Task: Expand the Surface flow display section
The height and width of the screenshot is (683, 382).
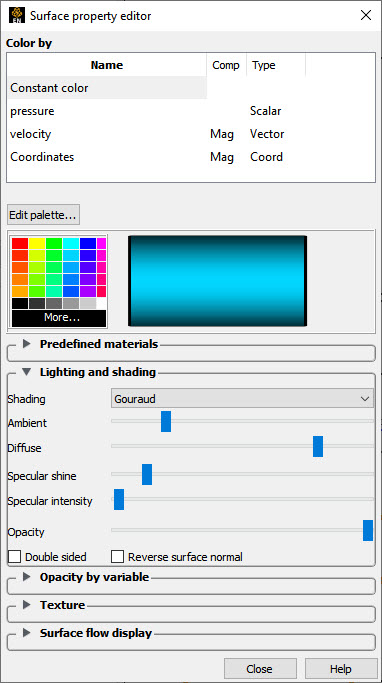Action: tap(27, 633)
